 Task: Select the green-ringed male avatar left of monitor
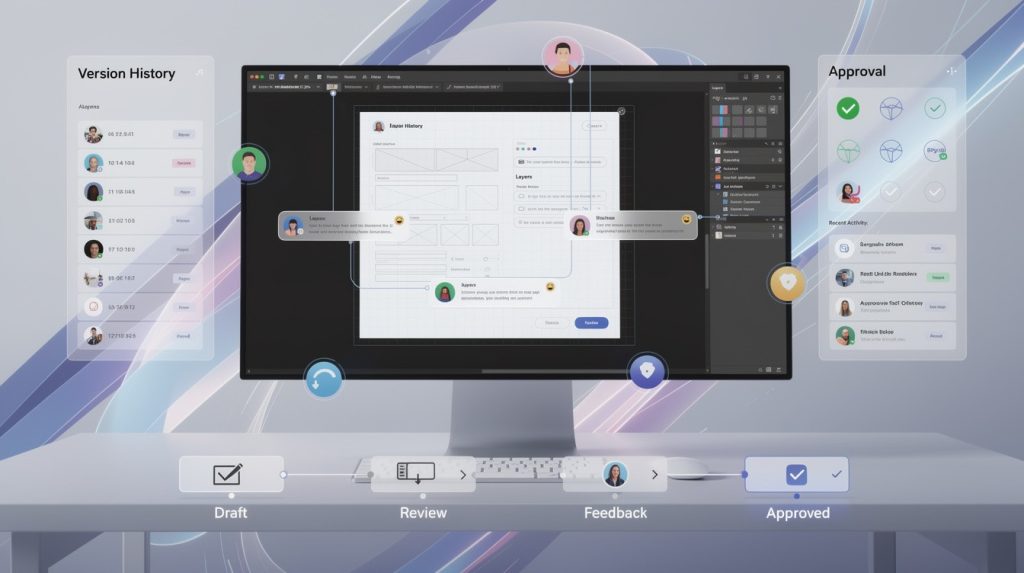pos(249,163)
